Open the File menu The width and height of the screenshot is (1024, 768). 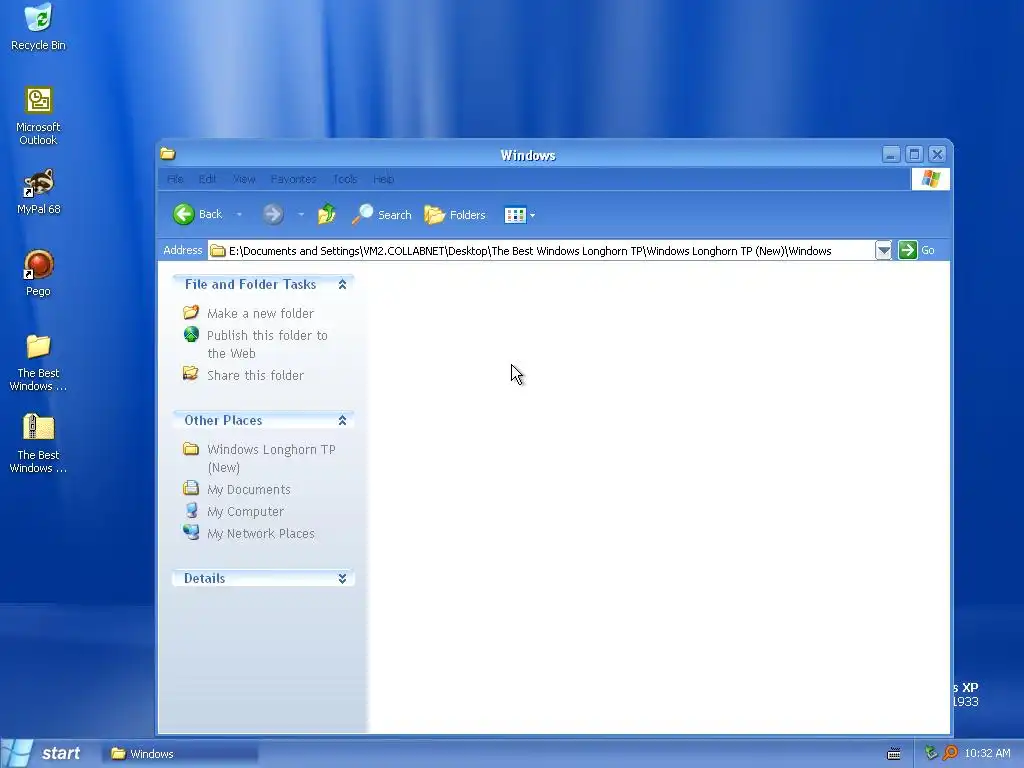click(x=175, y=179)
